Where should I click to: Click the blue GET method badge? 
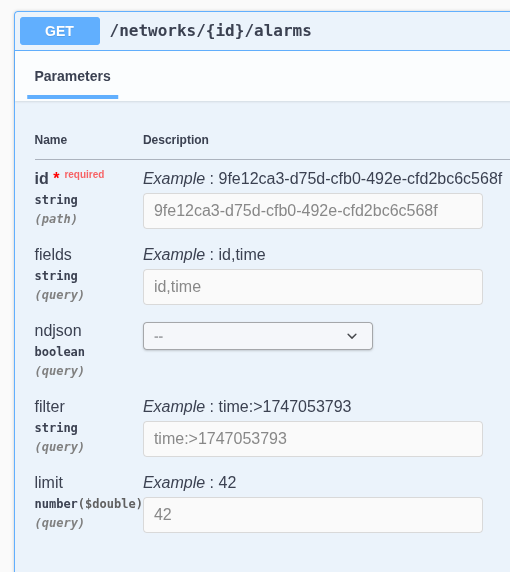[60, 31]
